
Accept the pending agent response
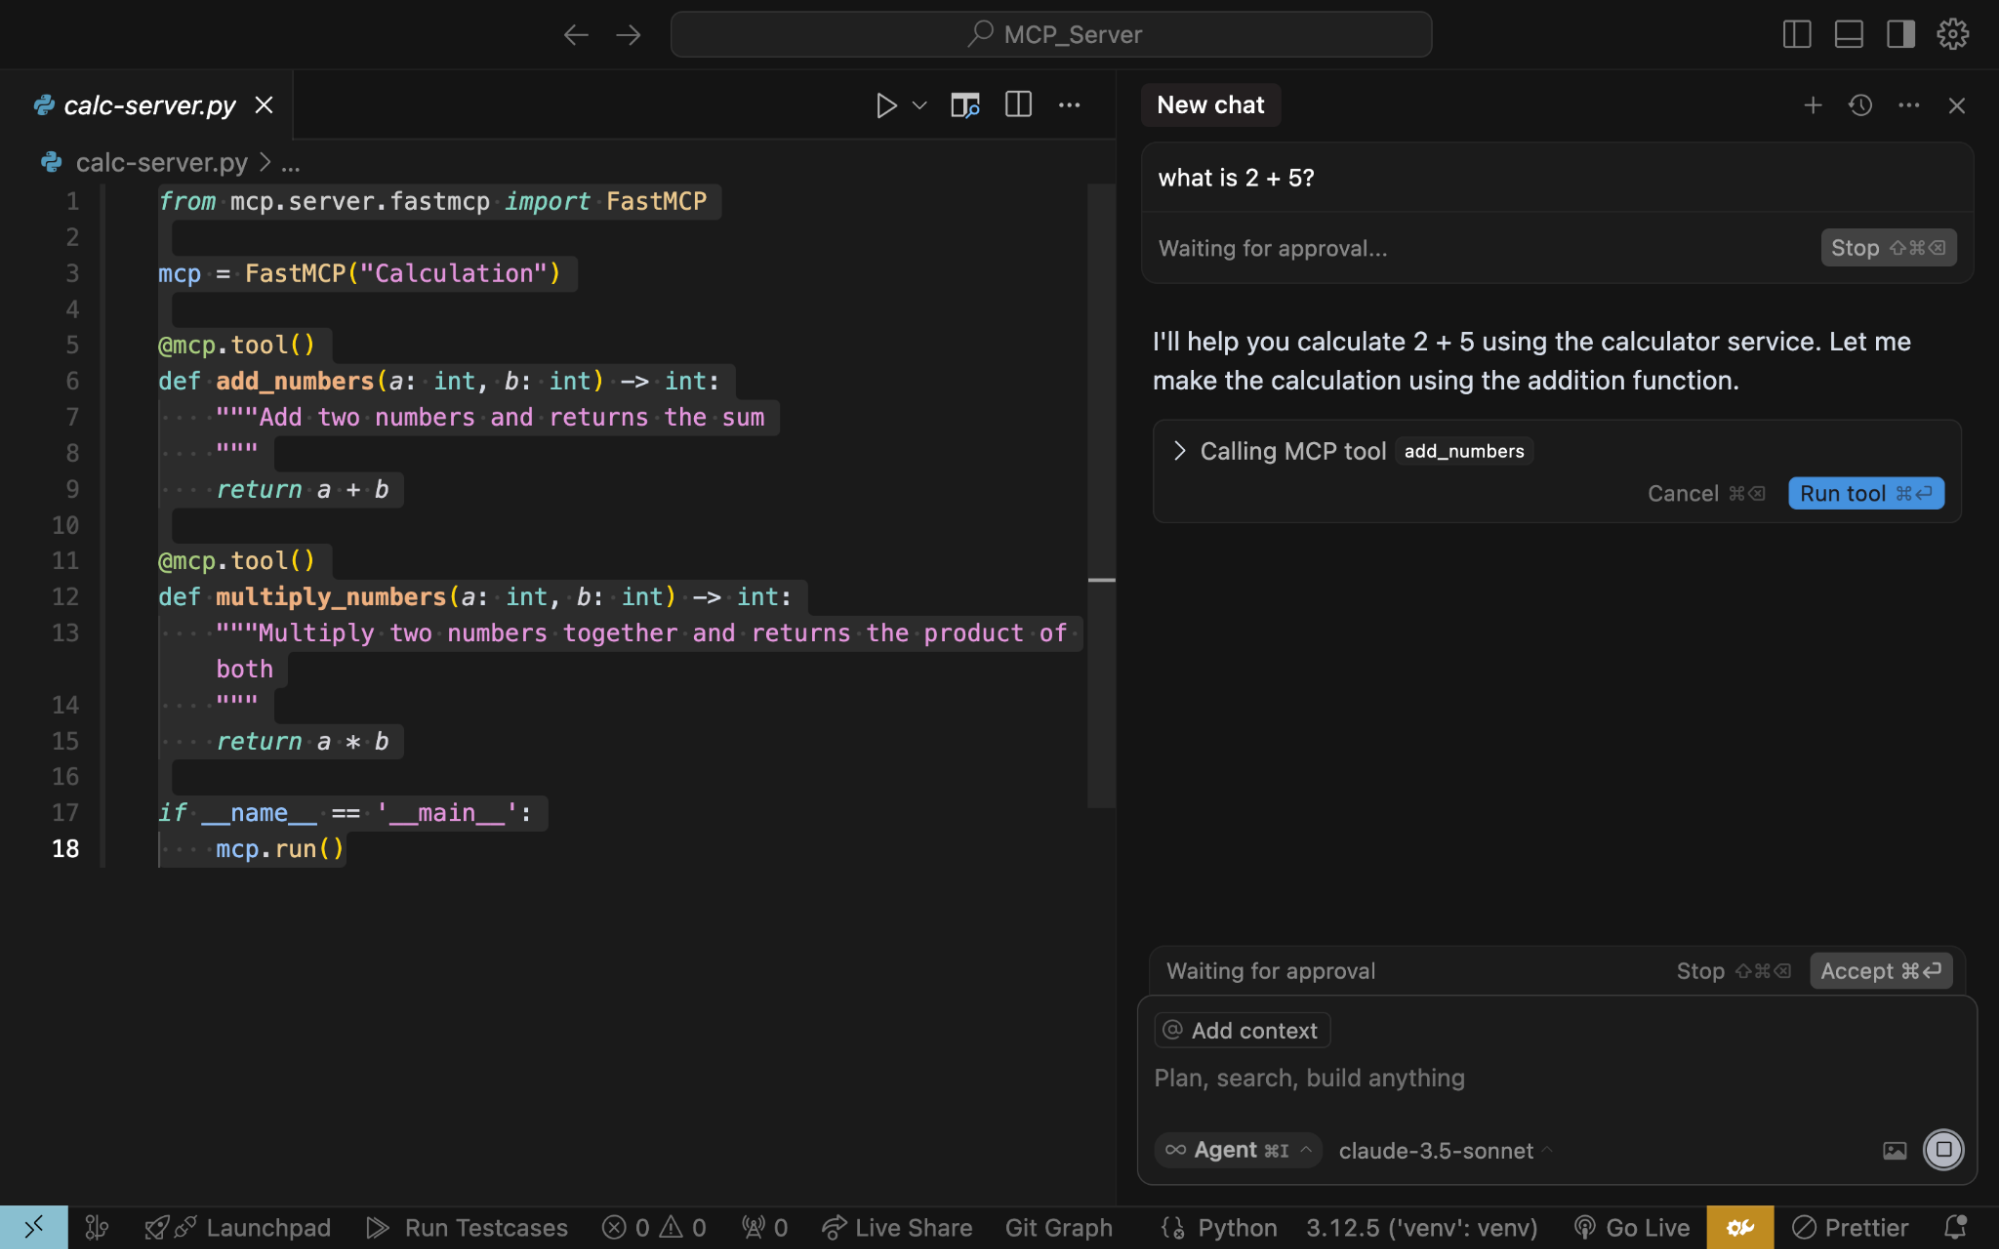pyautogui.click(x=1879, y=970)
